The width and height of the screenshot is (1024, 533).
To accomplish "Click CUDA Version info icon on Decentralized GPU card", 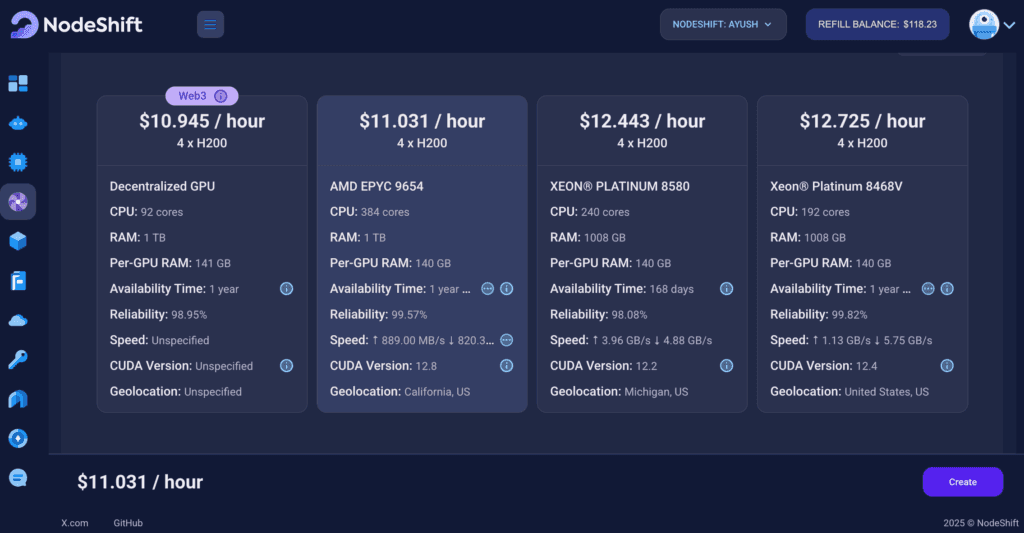I will [287, 366].
